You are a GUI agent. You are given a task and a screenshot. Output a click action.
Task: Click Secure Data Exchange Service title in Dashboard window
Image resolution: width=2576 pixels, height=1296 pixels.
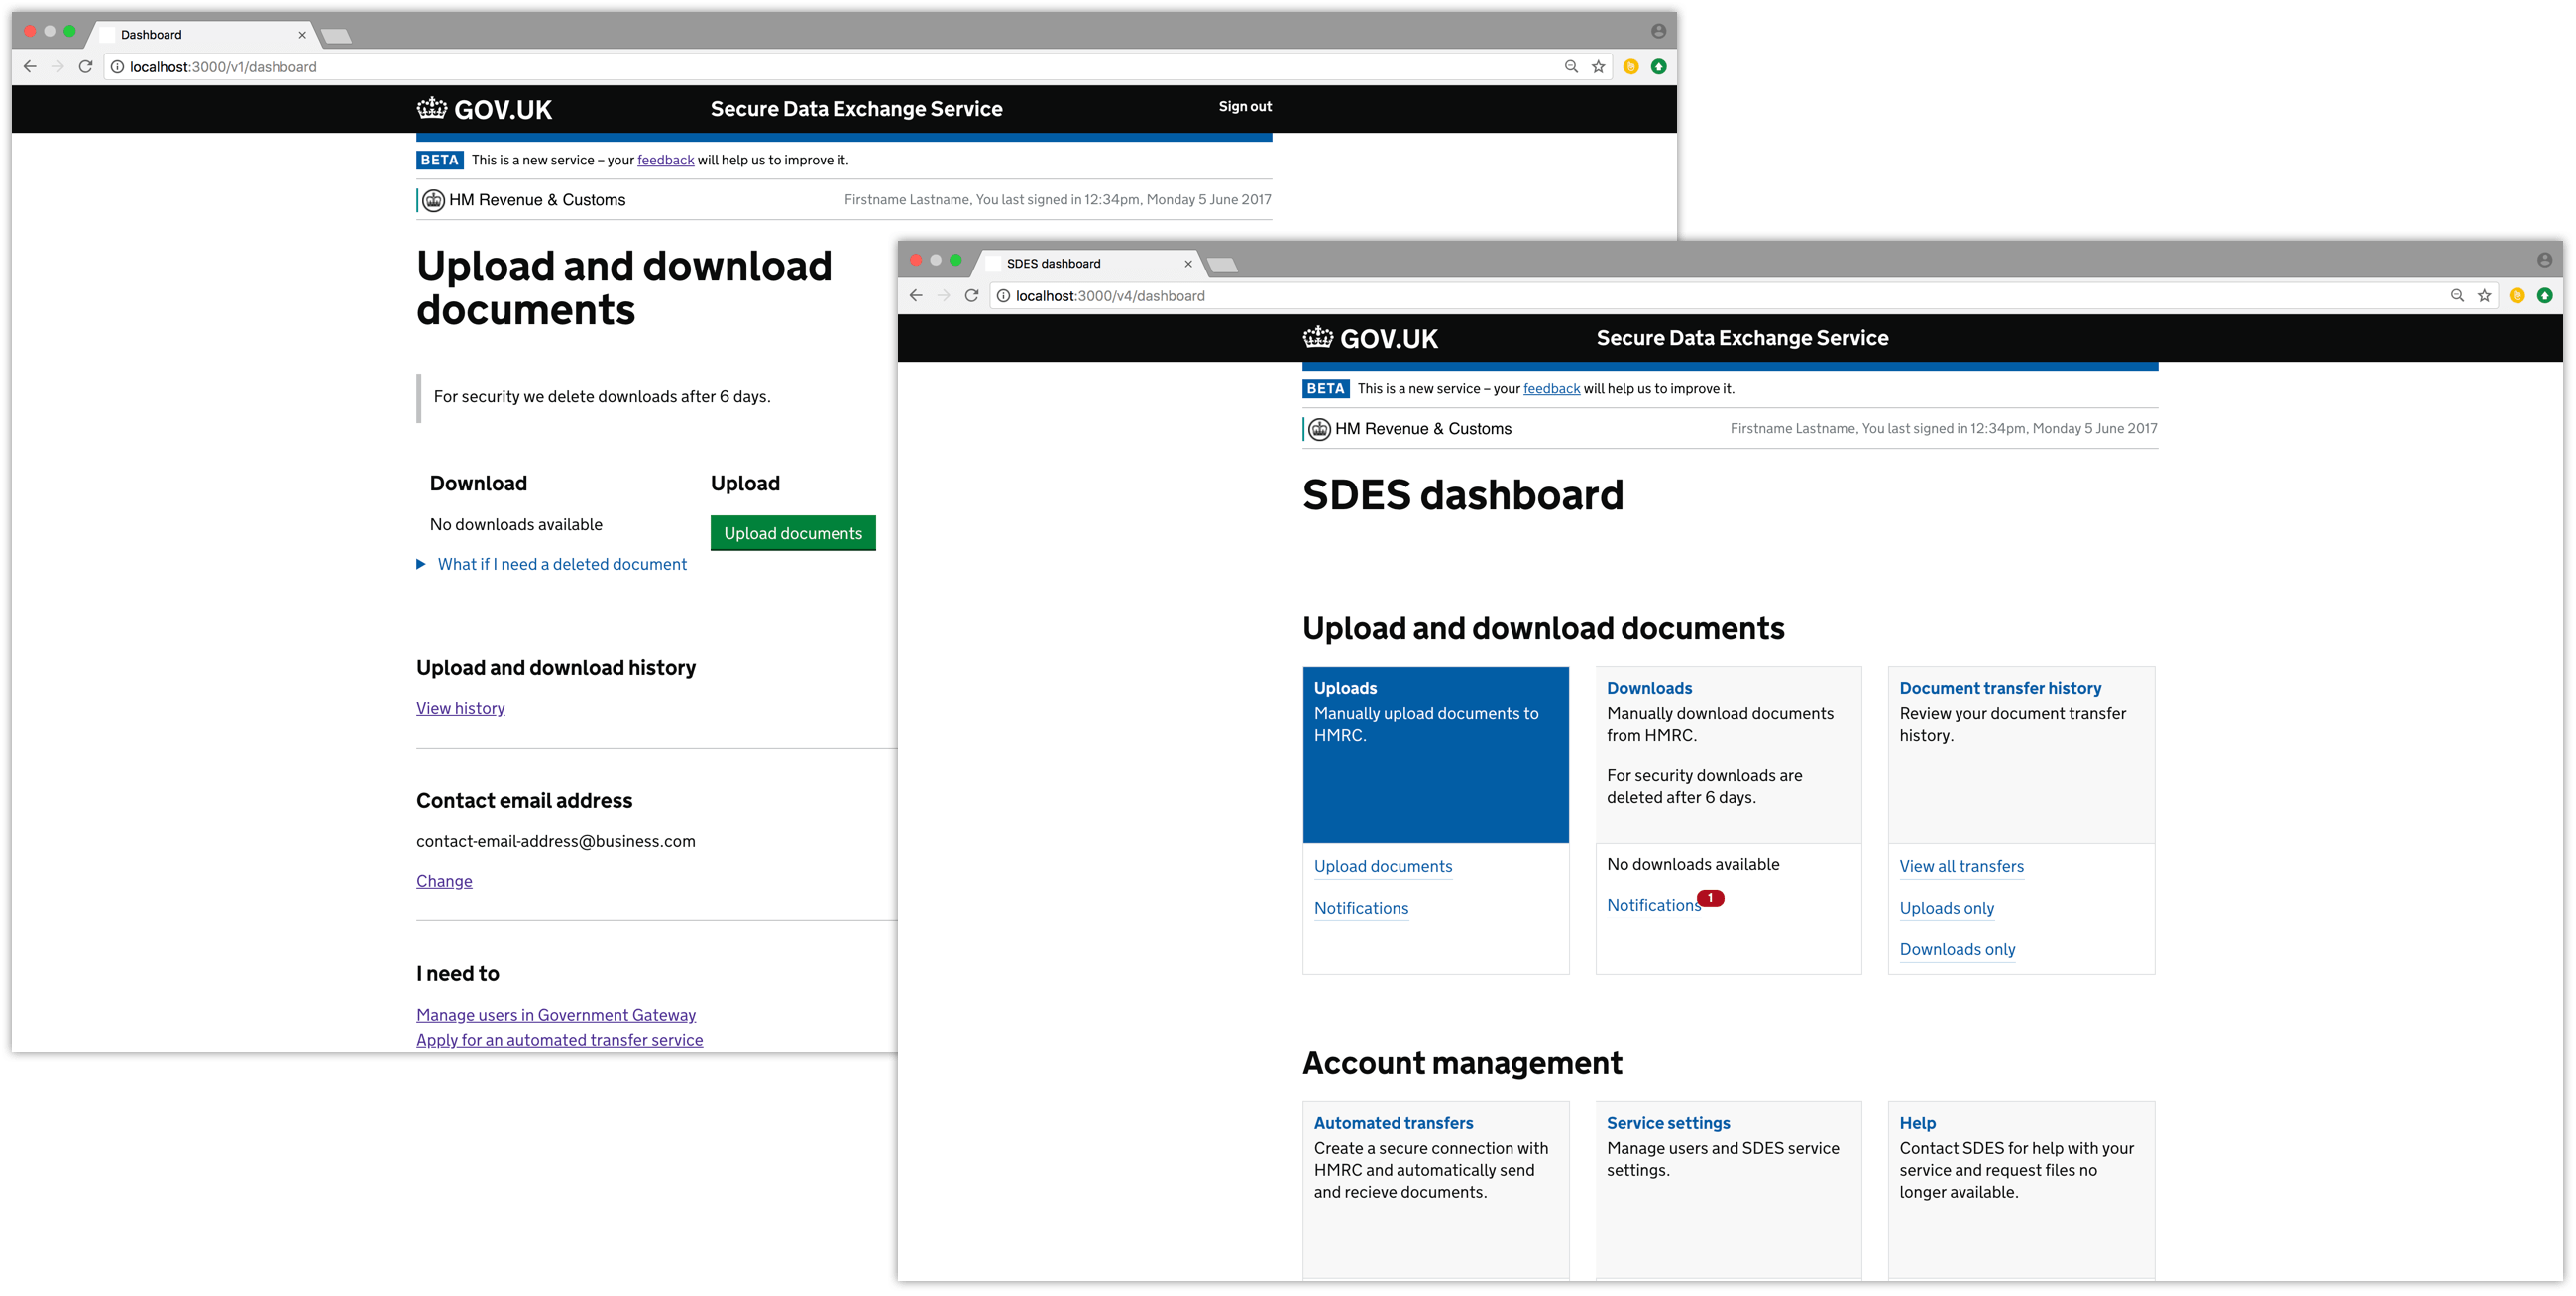(x=857, y=109)
